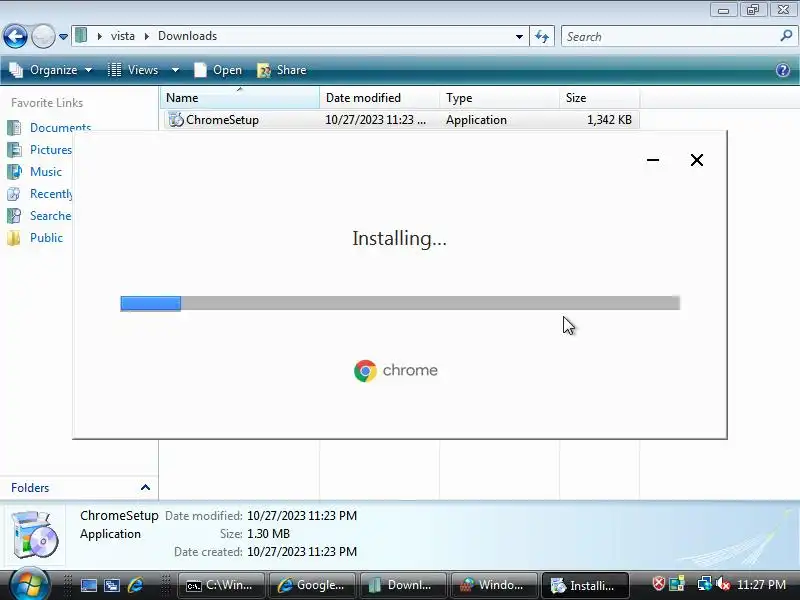Click the muted volume tray icon

pyautogui.click(x=722, y=583)
